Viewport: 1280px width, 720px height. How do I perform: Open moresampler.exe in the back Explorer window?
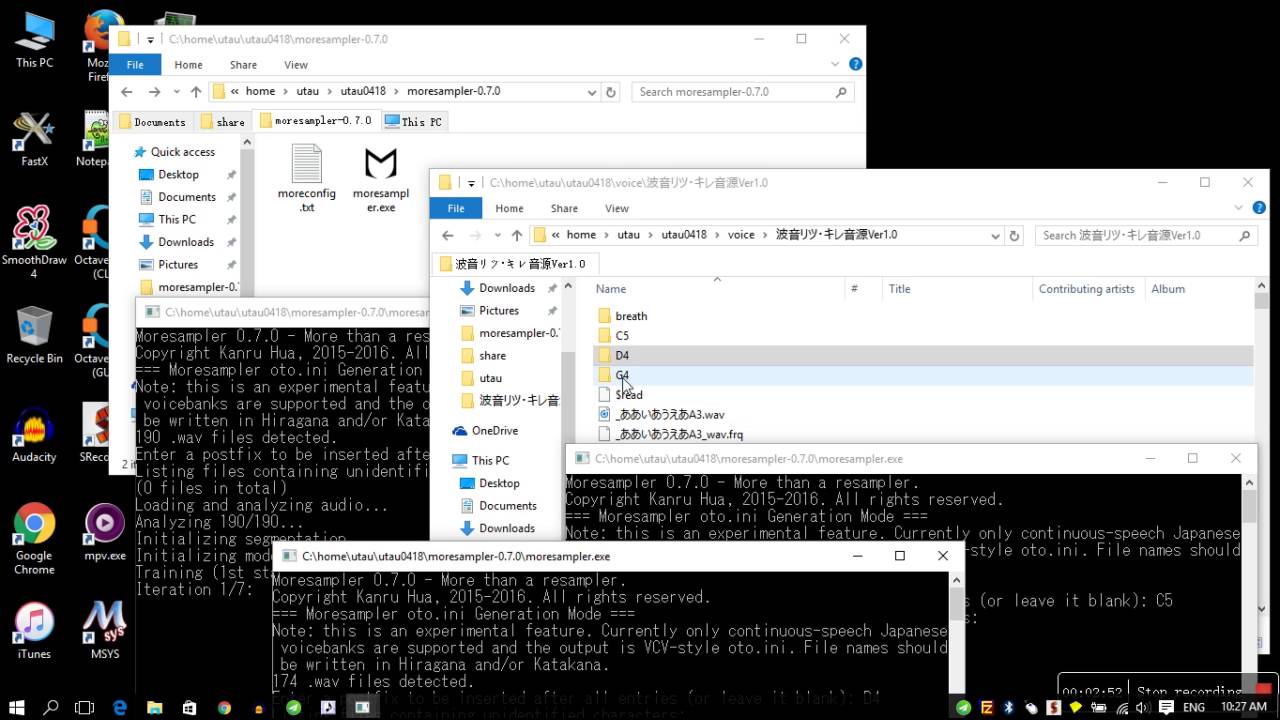(x=380, y=180)
